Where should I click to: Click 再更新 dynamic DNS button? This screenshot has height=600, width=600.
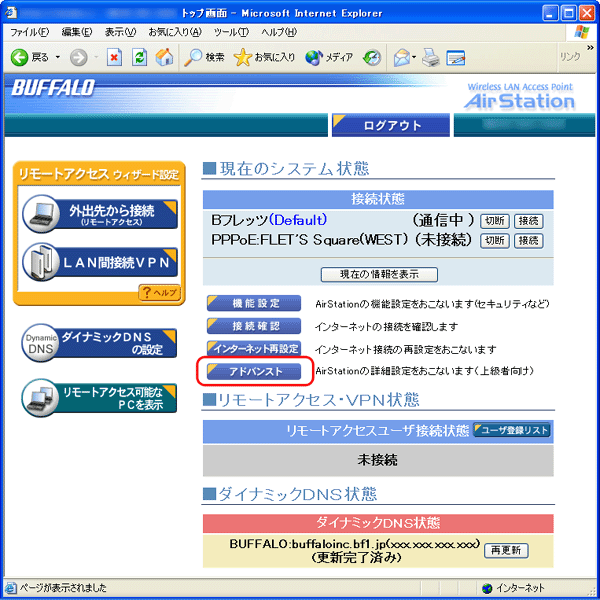tap(506, 550)
